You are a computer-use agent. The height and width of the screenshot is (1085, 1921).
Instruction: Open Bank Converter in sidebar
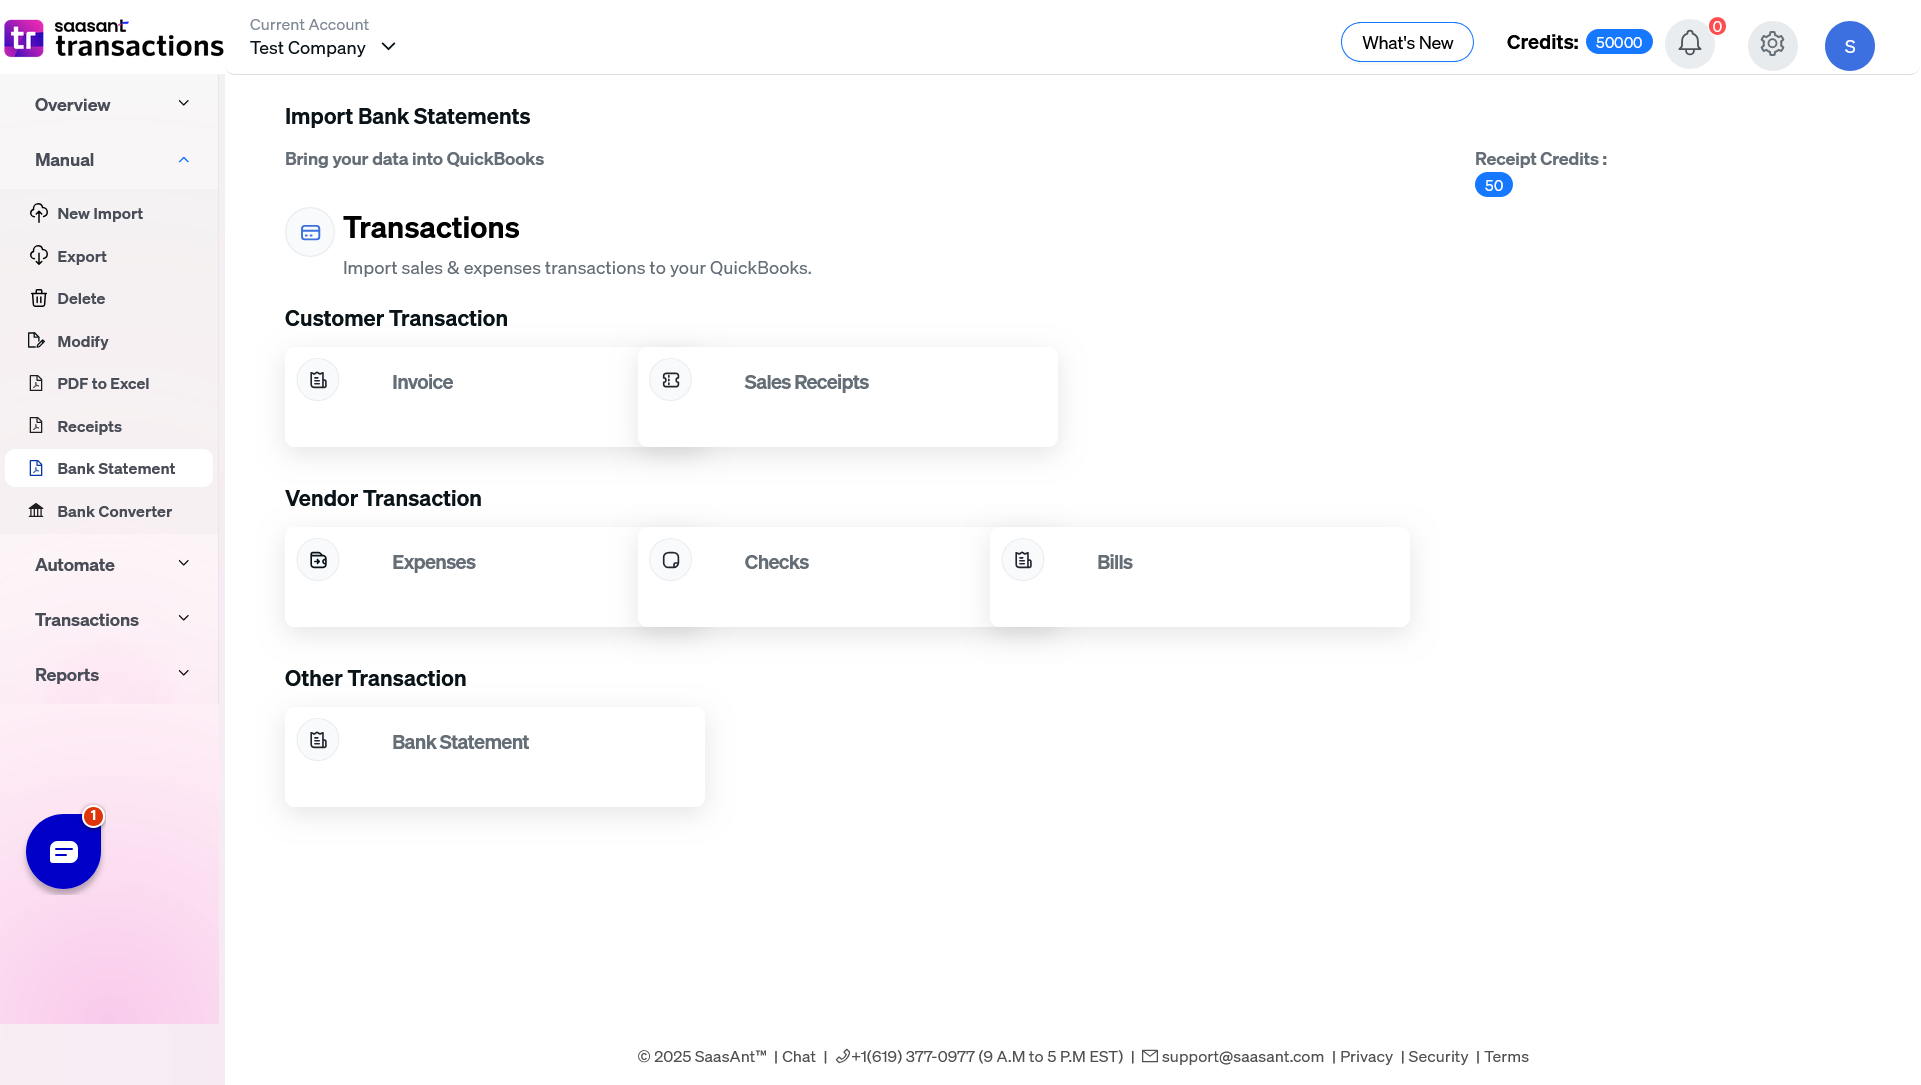(x=114, y=512)
